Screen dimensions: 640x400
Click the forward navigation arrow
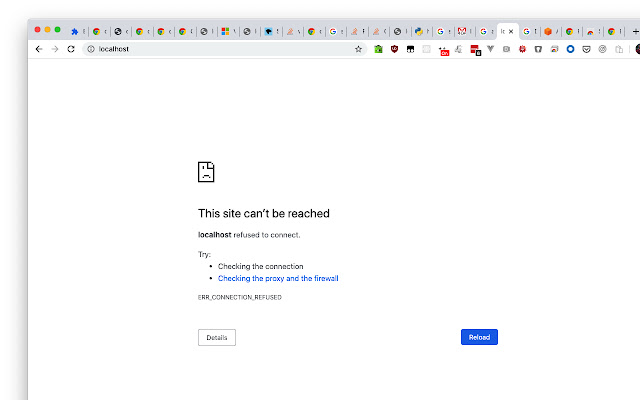click(55, 49)
